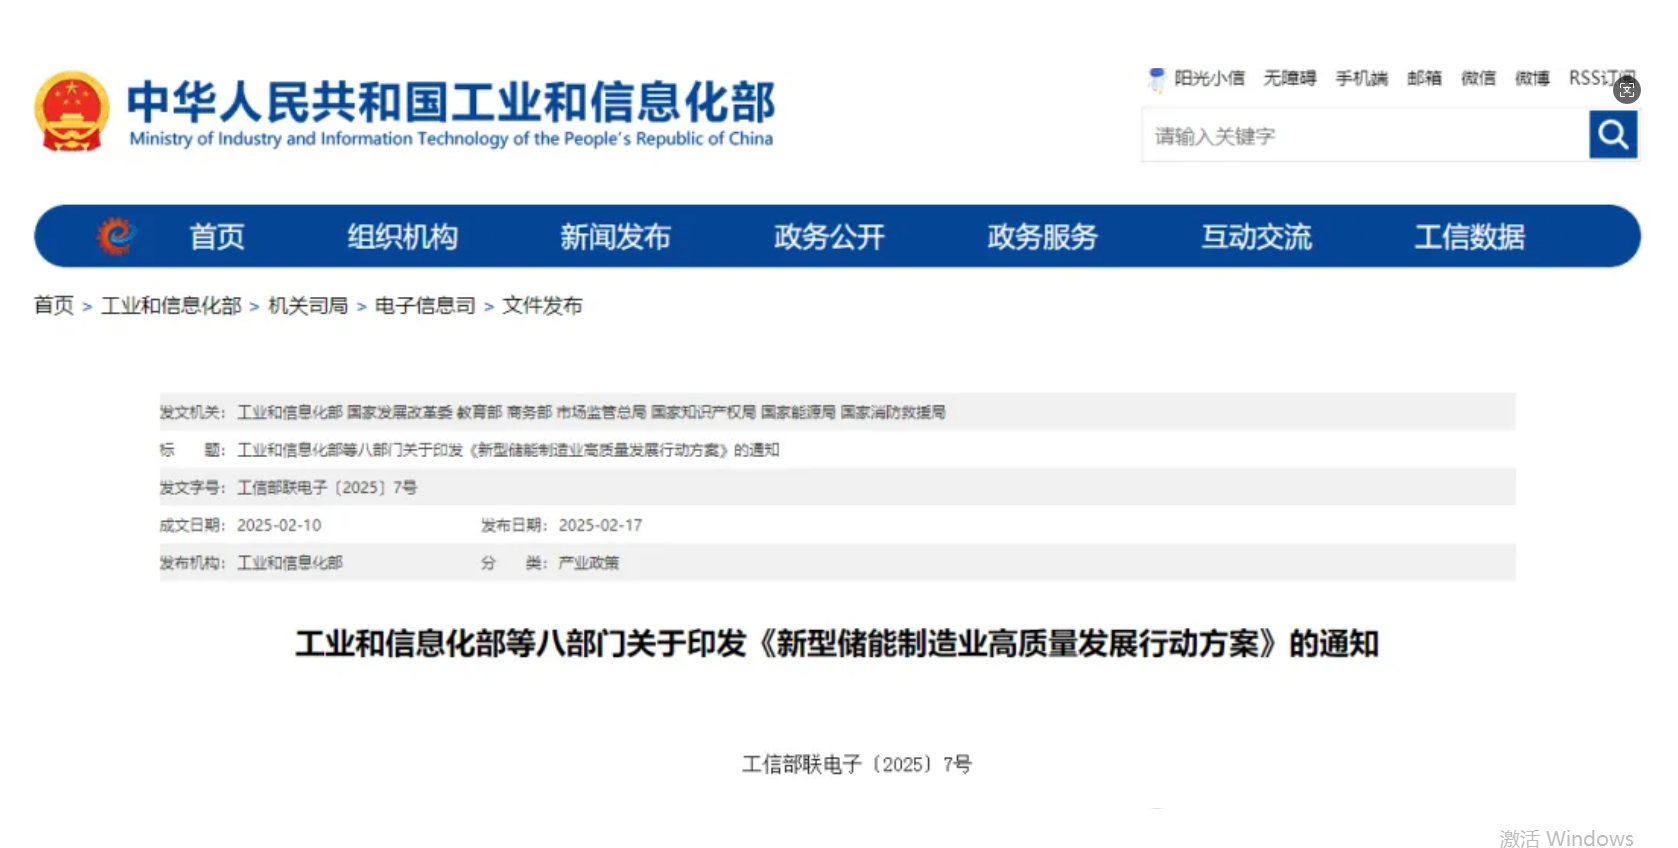Click the 阳光小信 robot mascot icon
Viewport: 1678px width, 848px height.
[x=1156, y=78]
